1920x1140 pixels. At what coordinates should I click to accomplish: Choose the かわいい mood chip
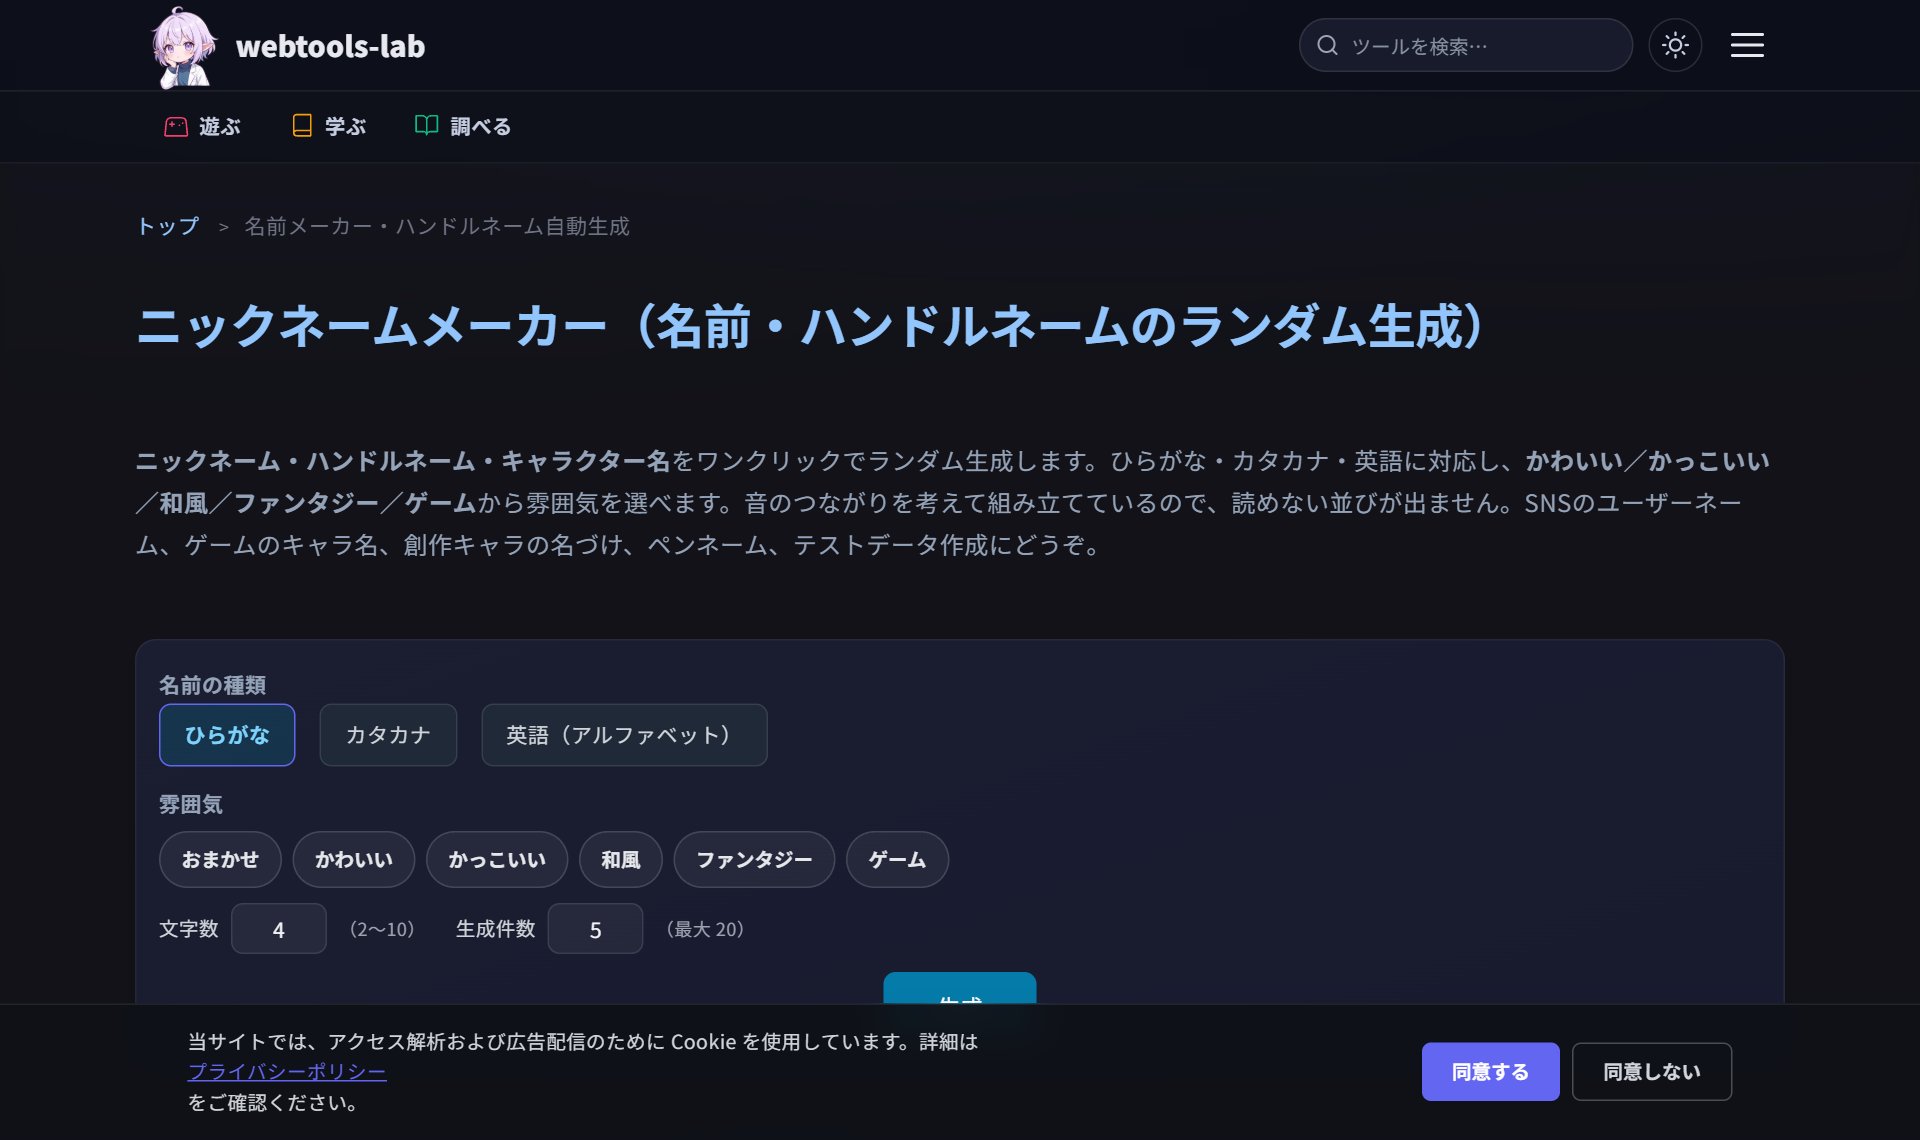(x=354, y=859)
